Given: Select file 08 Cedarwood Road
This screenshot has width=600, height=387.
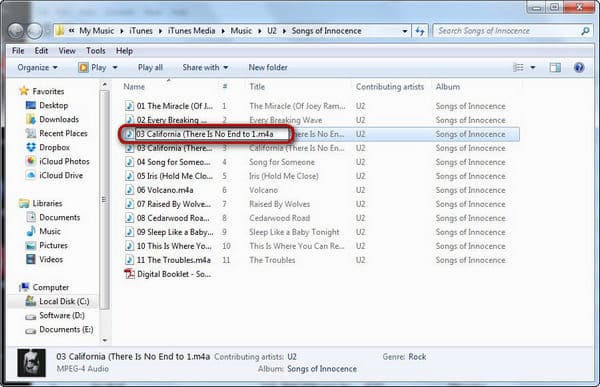Looking at the screenshot, I should [x=173, y=218].
